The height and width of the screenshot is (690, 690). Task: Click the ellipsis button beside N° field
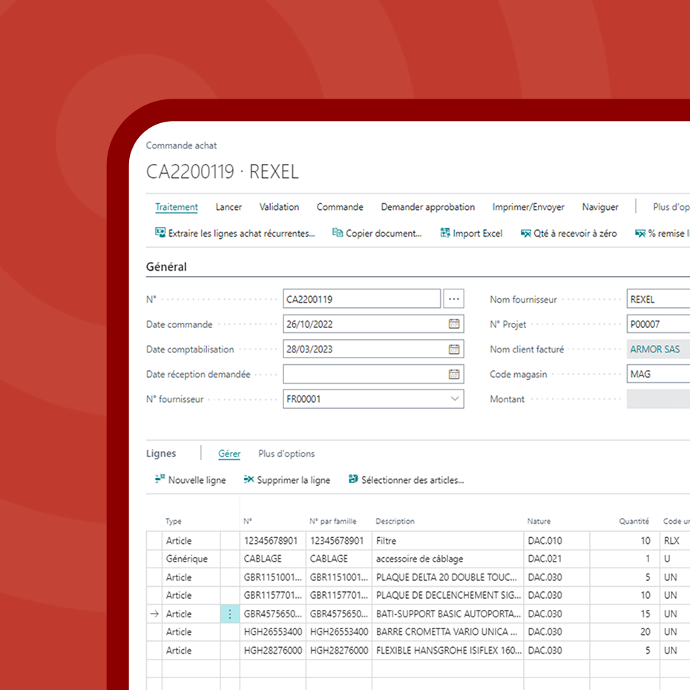(454, 299)
